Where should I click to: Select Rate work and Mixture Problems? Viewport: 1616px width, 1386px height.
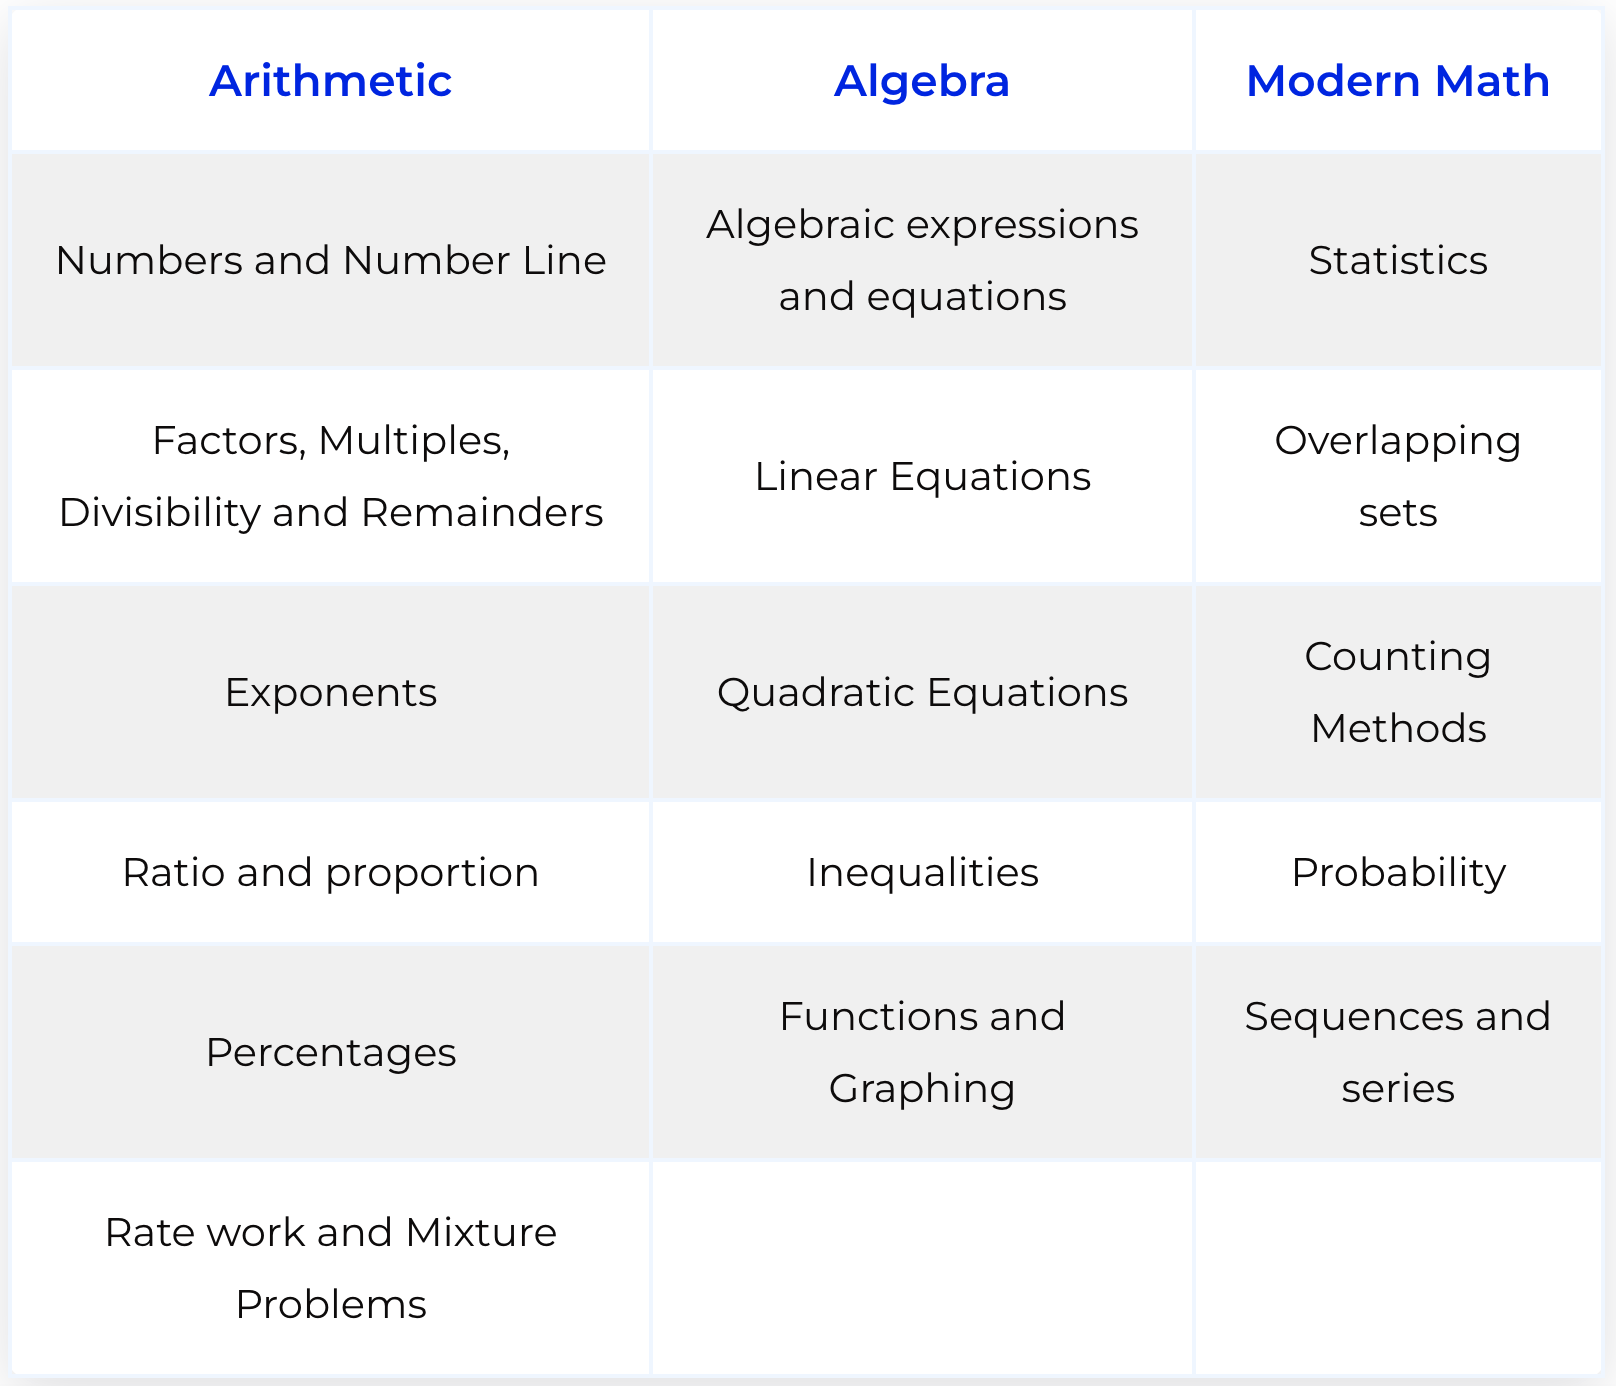(330, 1268)
